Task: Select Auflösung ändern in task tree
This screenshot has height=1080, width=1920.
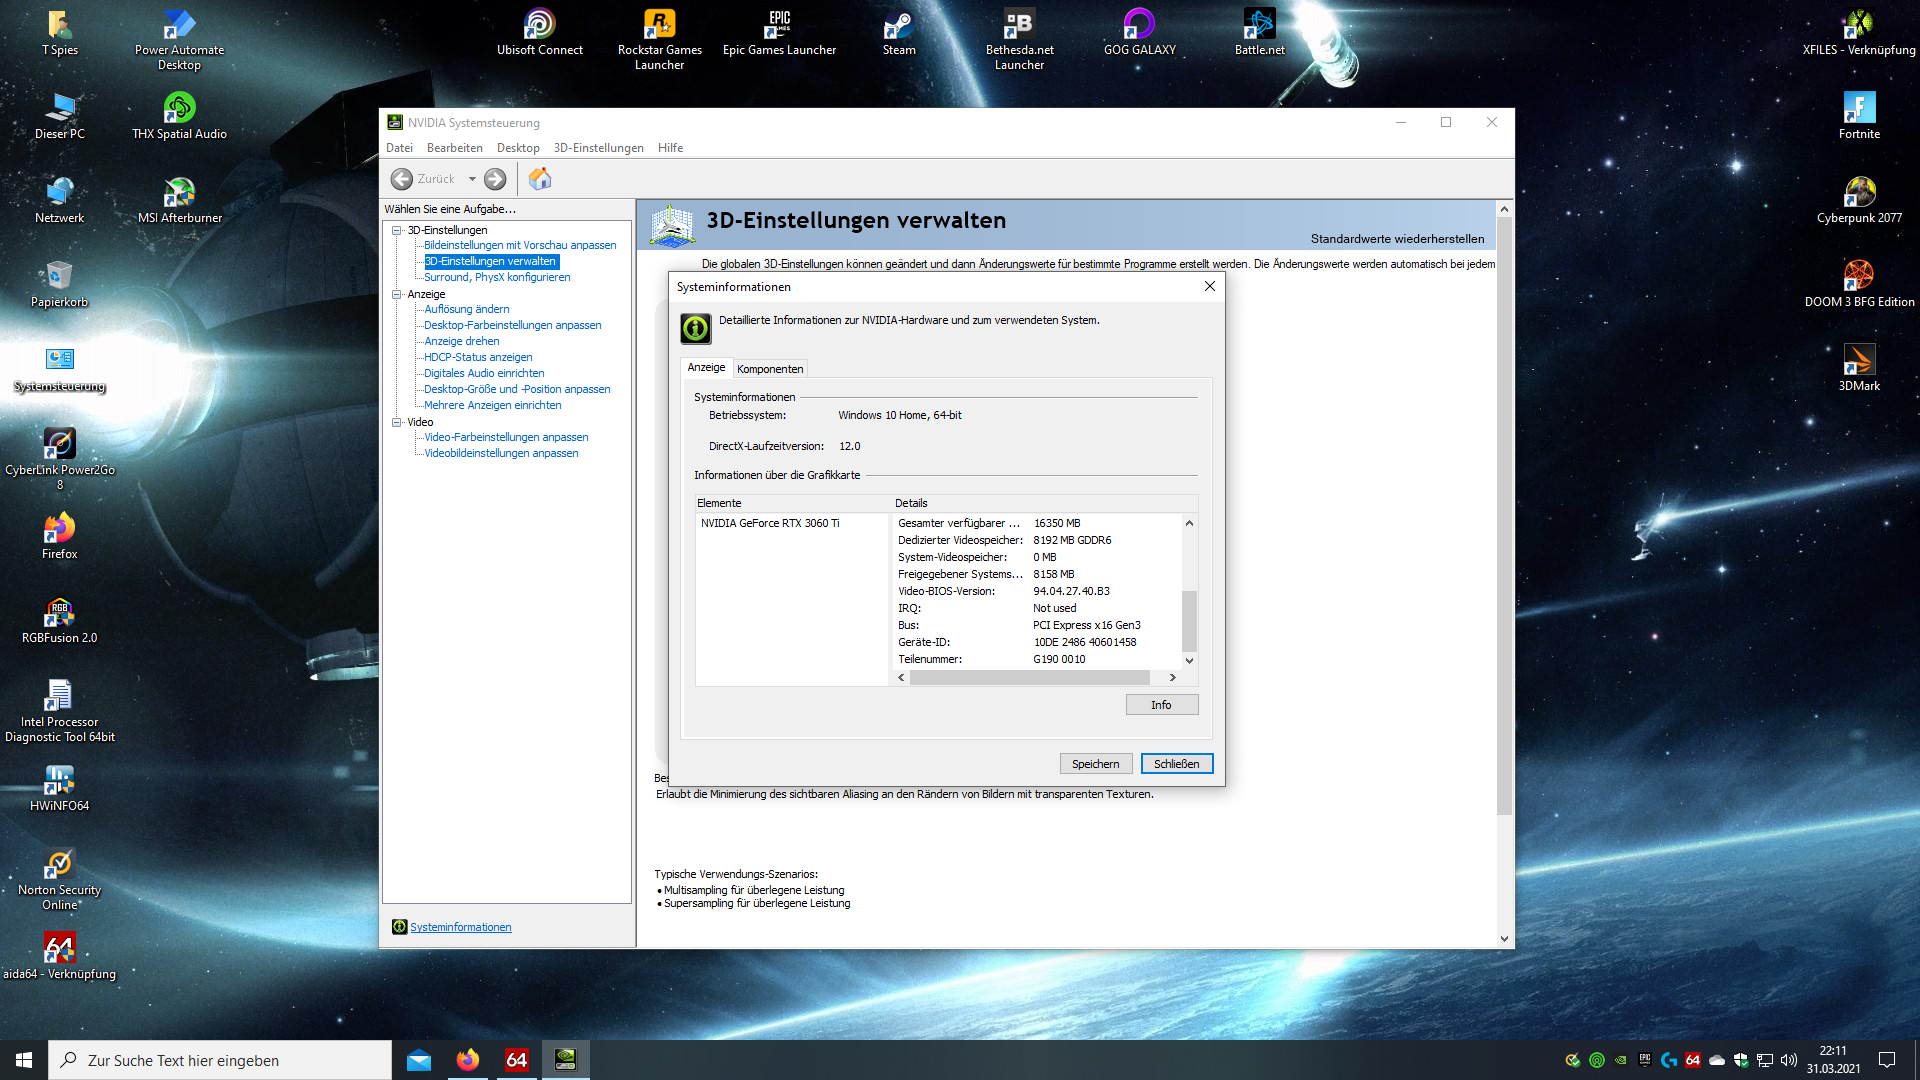Action: point(466,309)
